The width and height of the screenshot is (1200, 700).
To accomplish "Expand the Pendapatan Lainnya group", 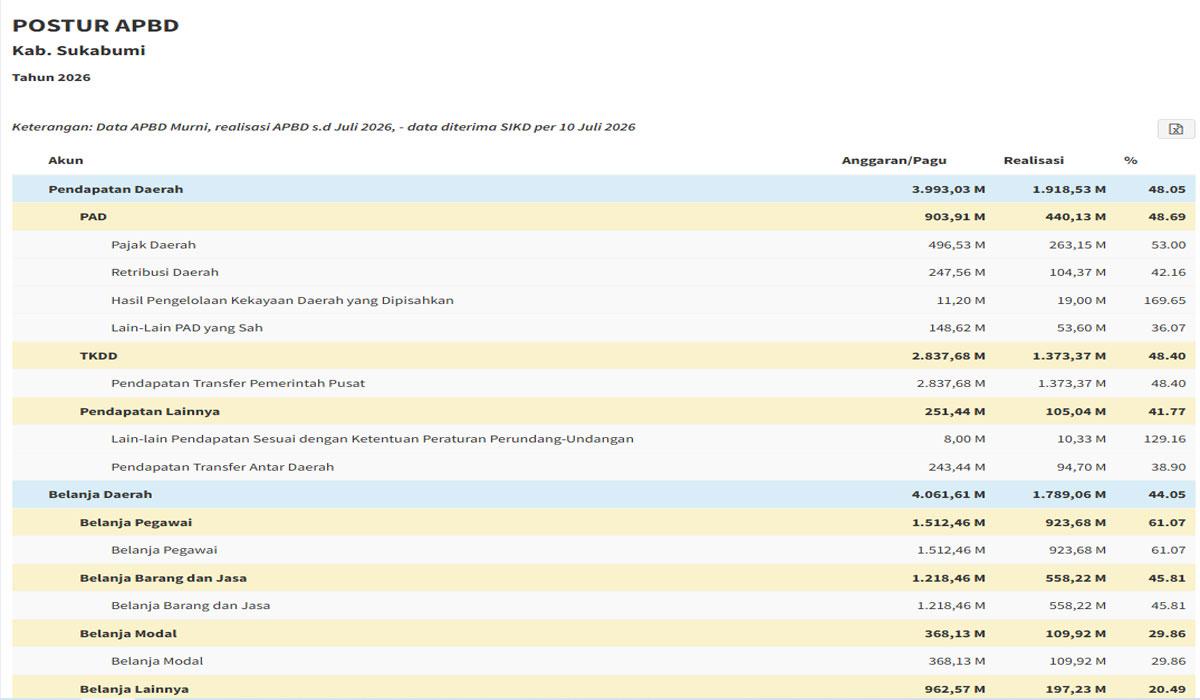I will (x=604, y=411).
